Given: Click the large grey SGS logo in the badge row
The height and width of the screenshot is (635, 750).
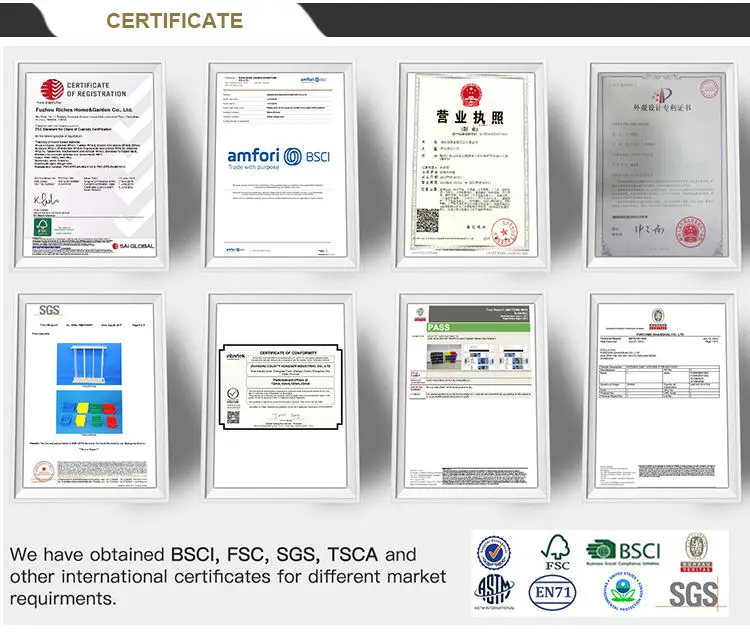Looking at the screenshot, I should point(693,594).
